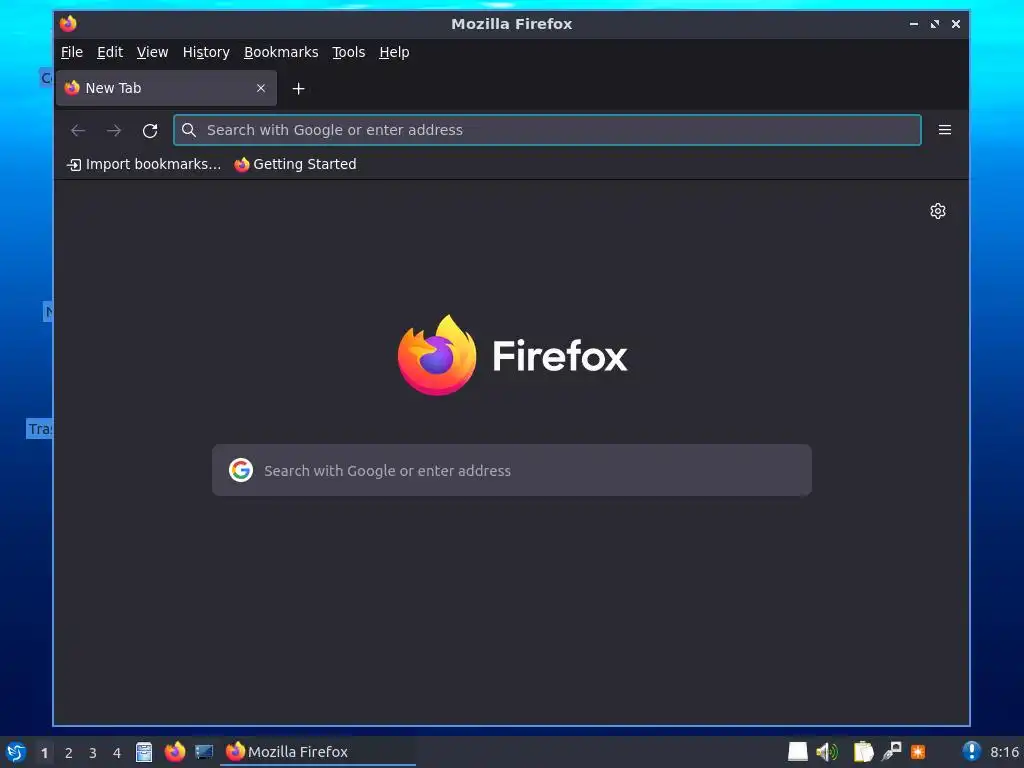
Task: Click the forward navigation arrow
Action: pyautogui.click(x=114, y=131)
